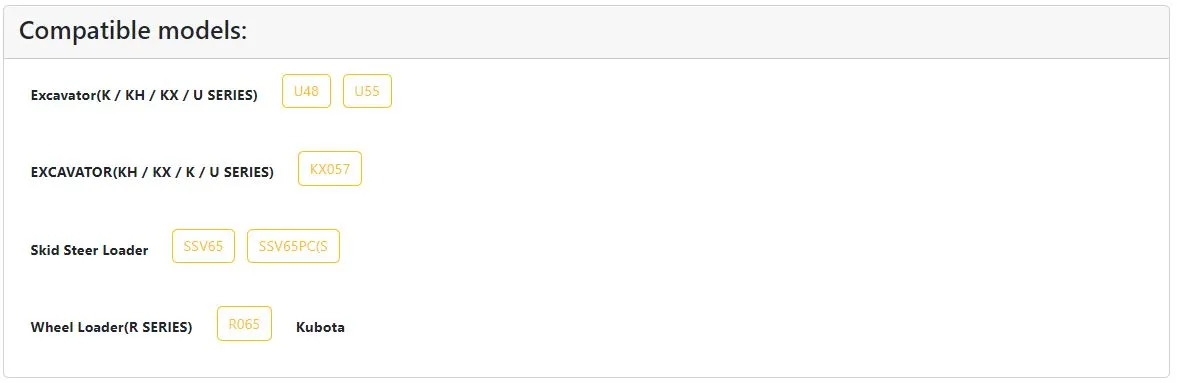Click the brand name after R065

[321, 327]
